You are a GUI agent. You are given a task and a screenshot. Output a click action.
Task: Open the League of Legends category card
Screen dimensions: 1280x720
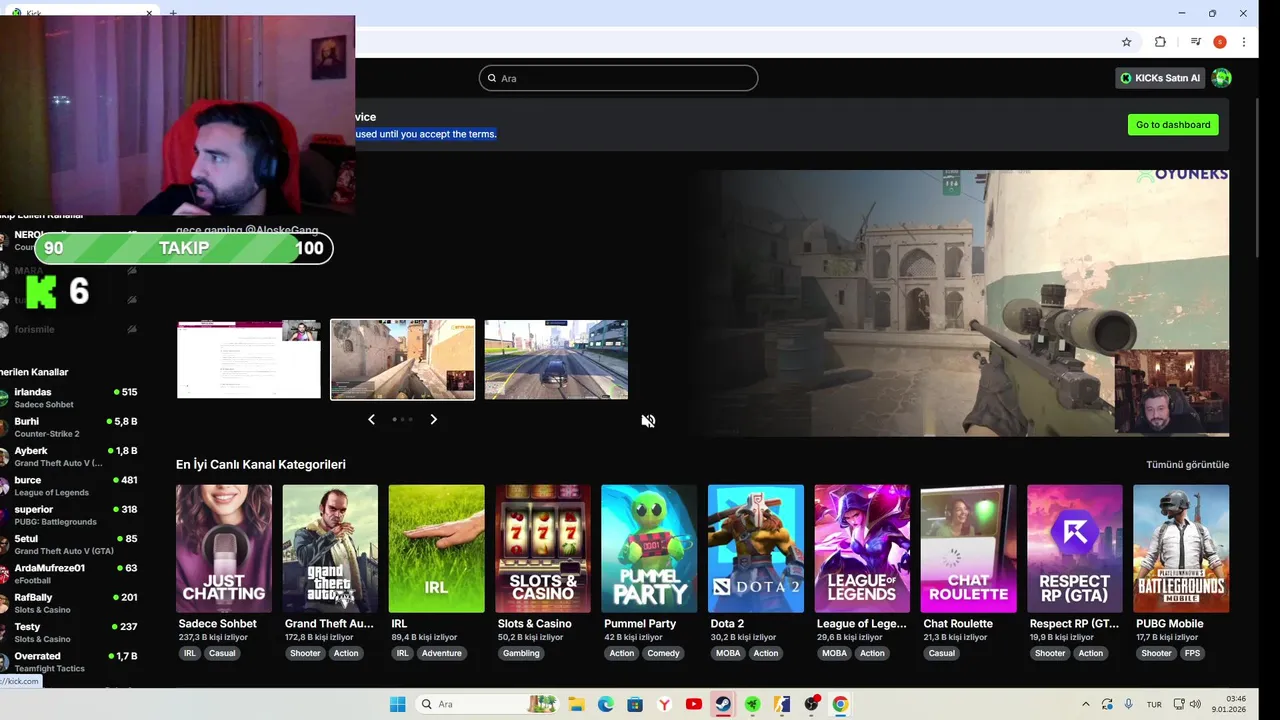[x=862, y=549]
